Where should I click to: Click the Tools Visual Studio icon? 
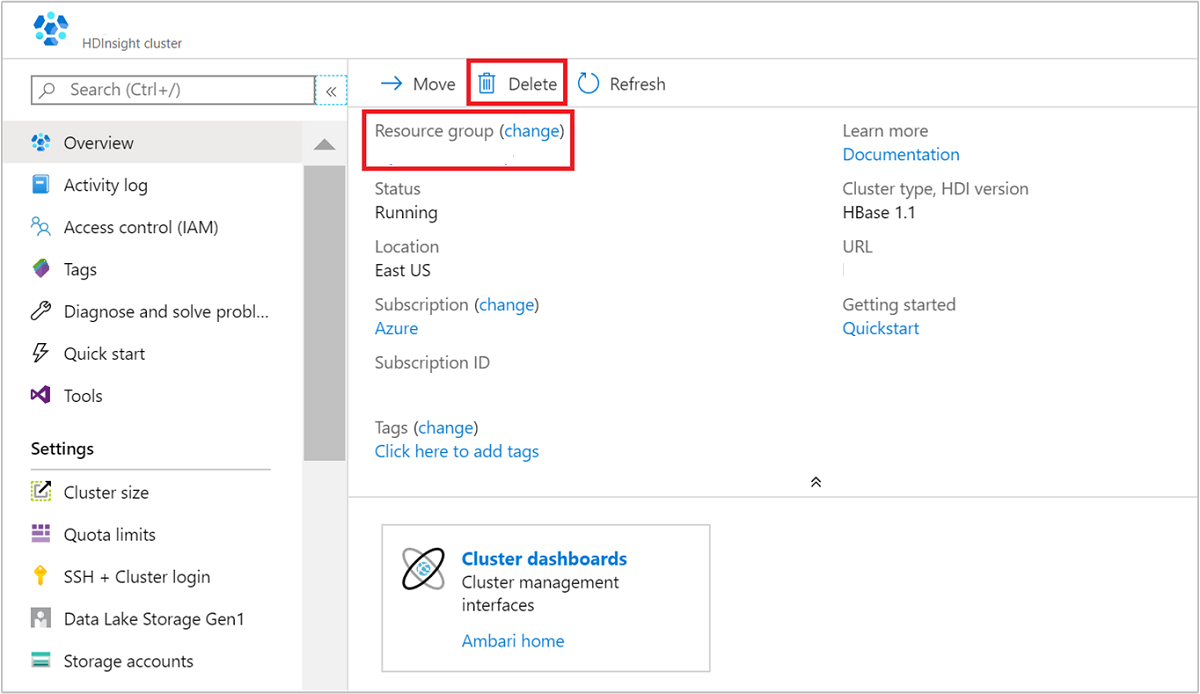(42, 395)
